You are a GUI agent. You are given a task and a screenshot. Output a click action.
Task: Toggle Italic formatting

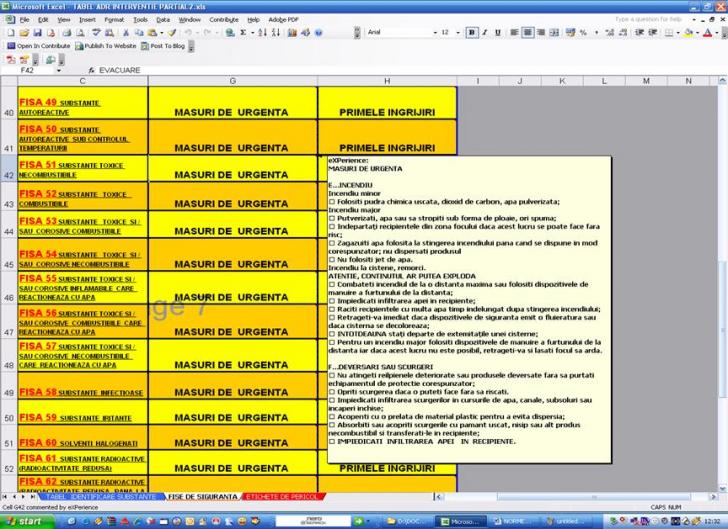485,33
